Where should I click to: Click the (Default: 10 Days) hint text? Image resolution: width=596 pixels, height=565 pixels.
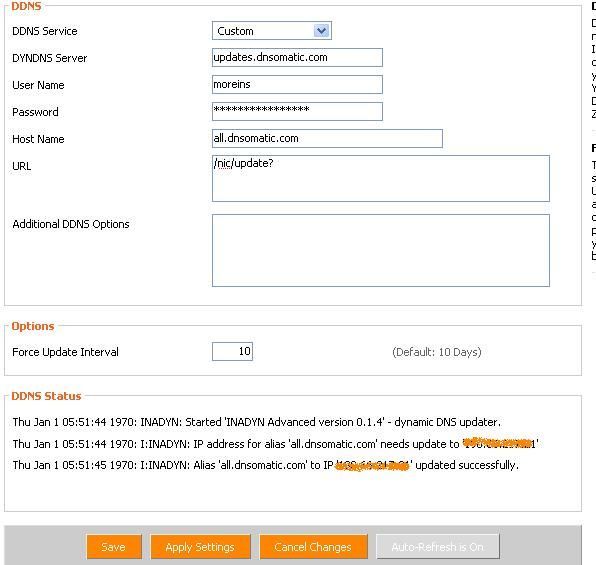437,352
